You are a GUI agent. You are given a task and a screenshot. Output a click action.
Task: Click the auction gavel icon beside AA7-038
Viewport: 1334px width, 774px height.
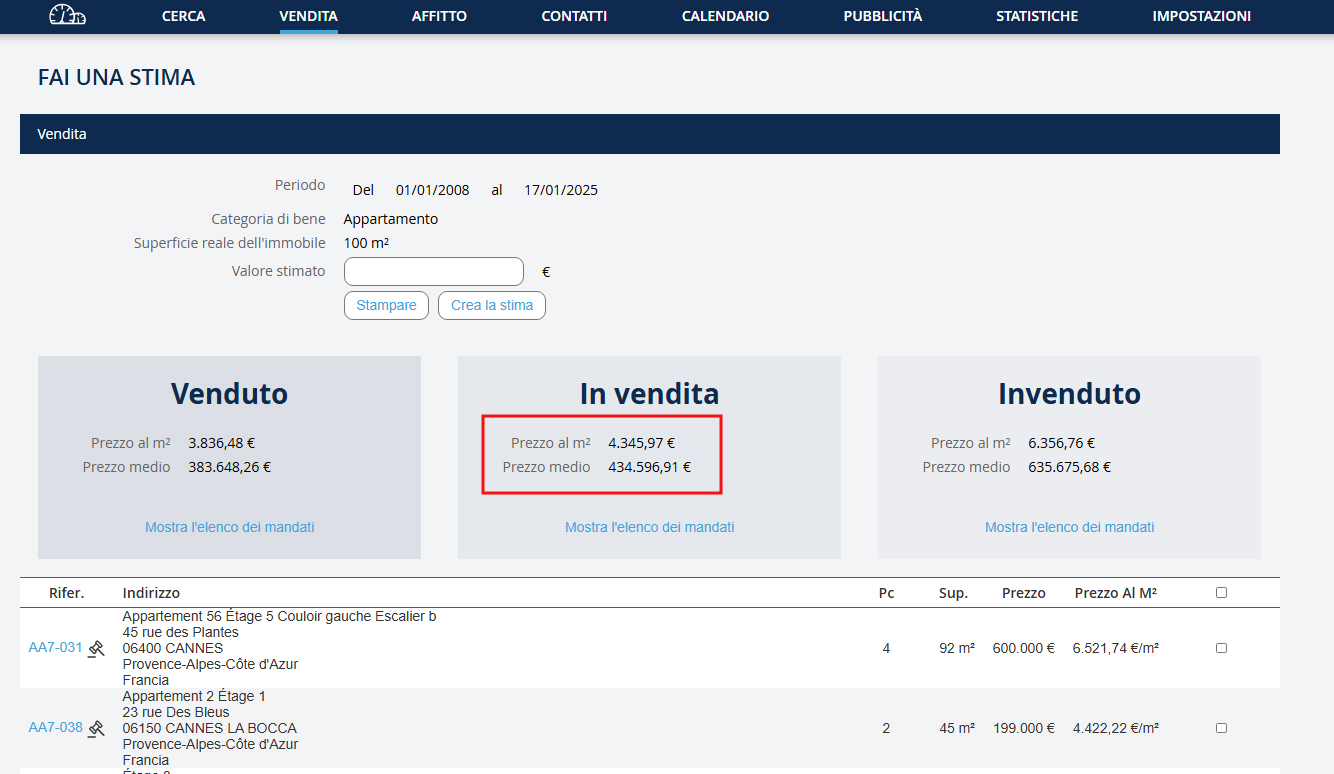click(96, 728)
